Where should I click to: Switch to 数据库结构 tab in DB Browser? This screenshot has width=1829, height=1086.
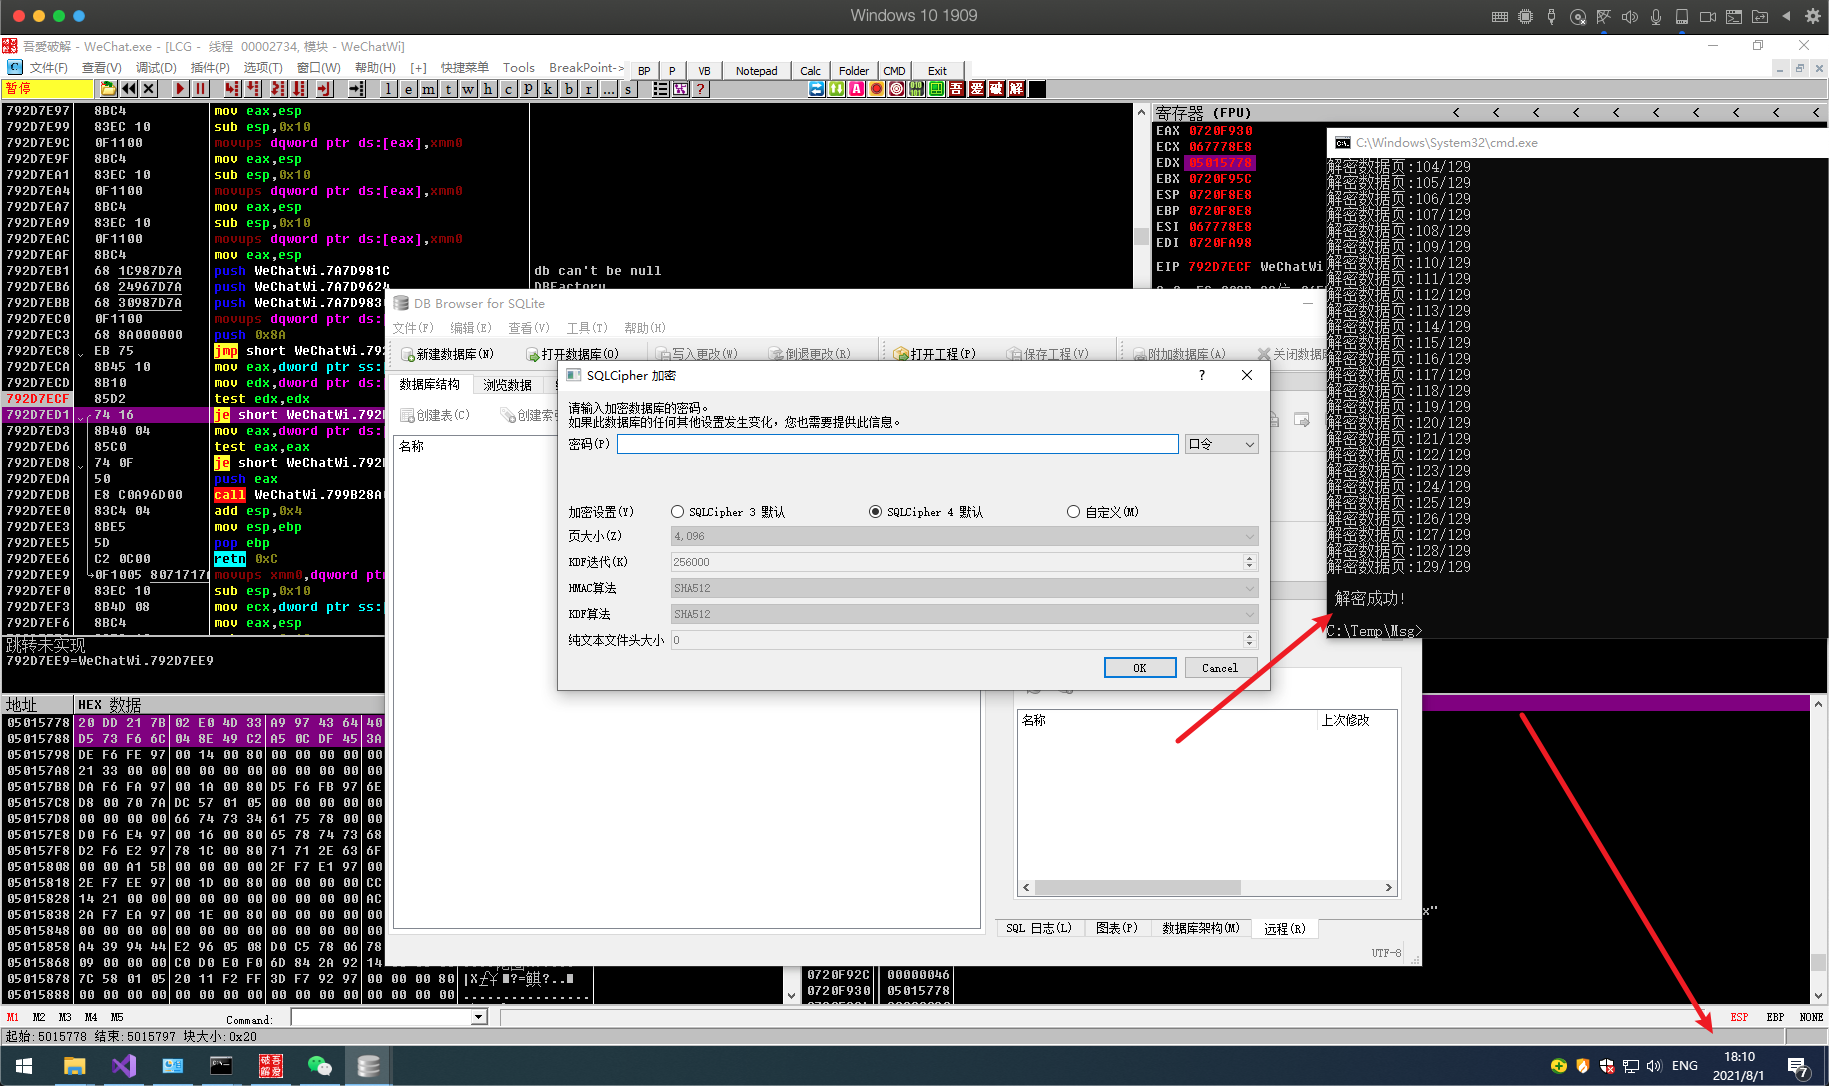click(x=430, y=384)
